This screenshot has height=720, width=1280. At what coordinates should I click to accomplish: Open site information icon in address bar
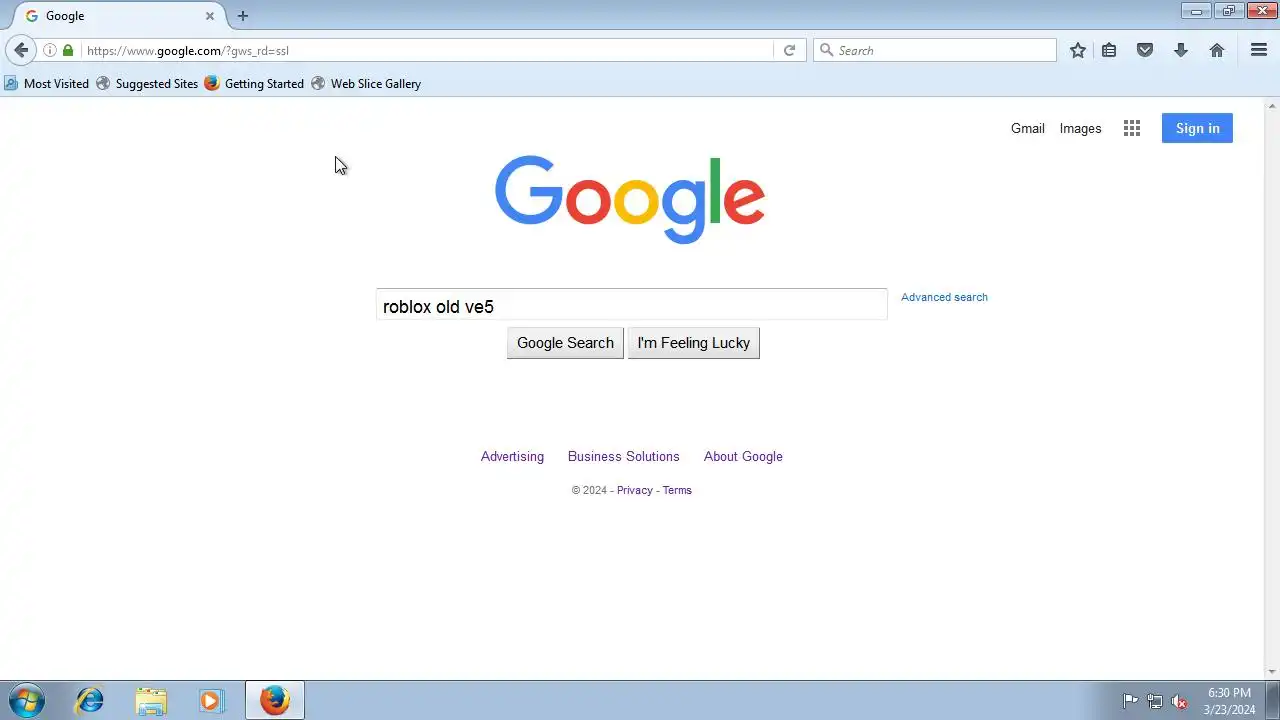[x=50, y=50]
